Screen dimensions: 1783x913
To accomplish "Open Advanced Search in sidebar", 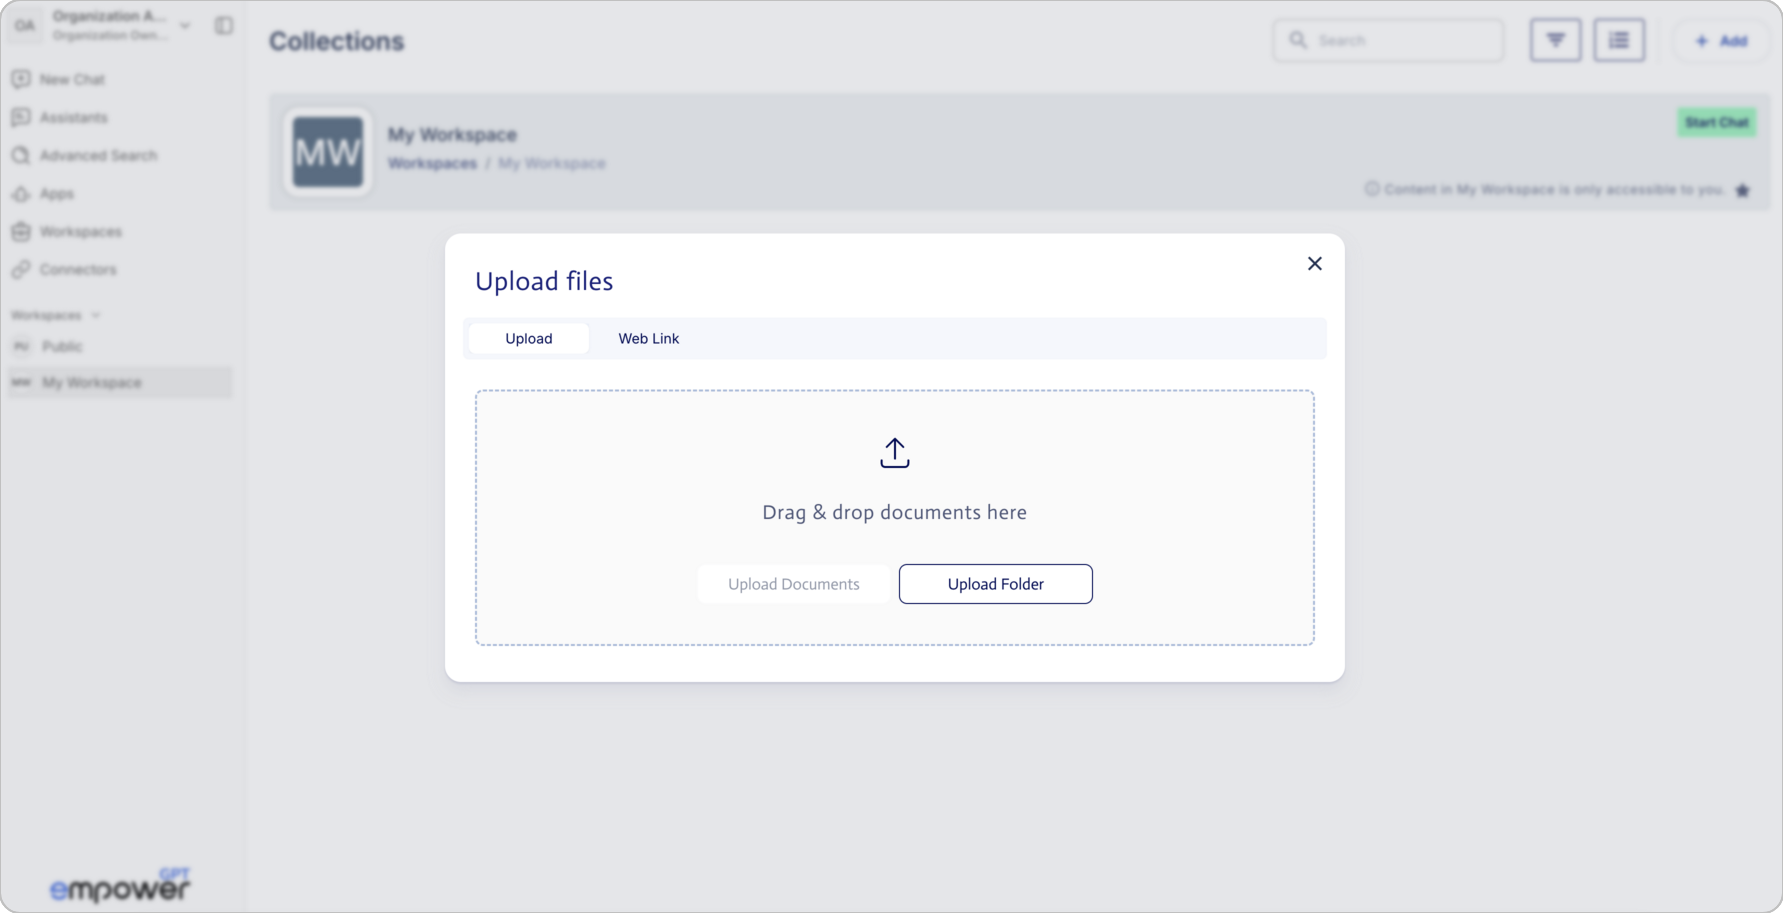I will coord(98,156).
